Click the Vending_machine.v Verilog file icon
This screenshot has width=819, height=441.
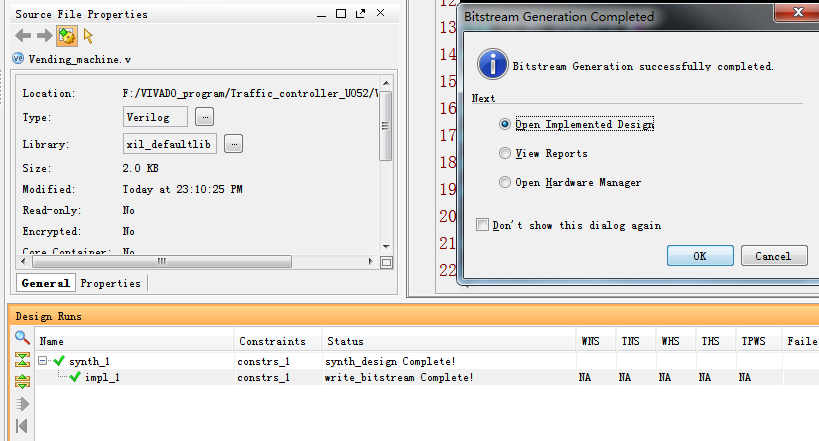point(18,59)
